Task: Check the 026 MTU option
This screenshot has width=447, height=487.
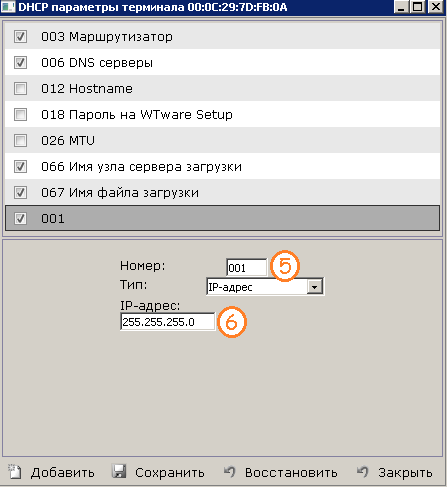Action: pyautogui.click(x=20, y=140)
